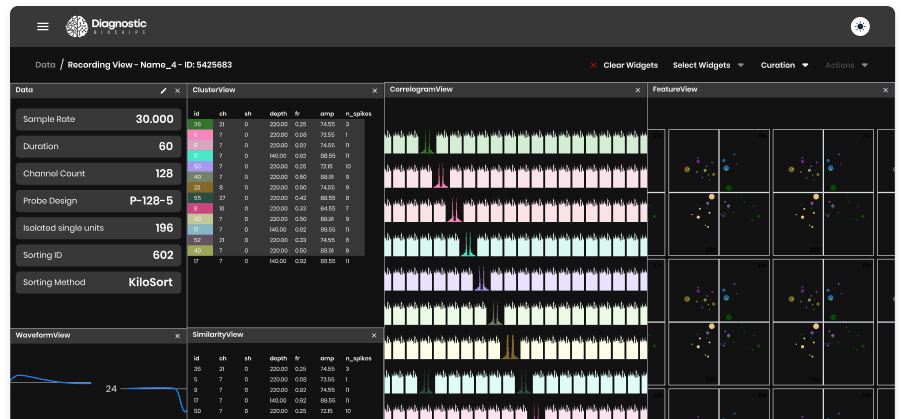The image size is (906, 419).
Task: Click dark teal swatch of cluster 55 in ClusterView
Action: tap(200, 198)
